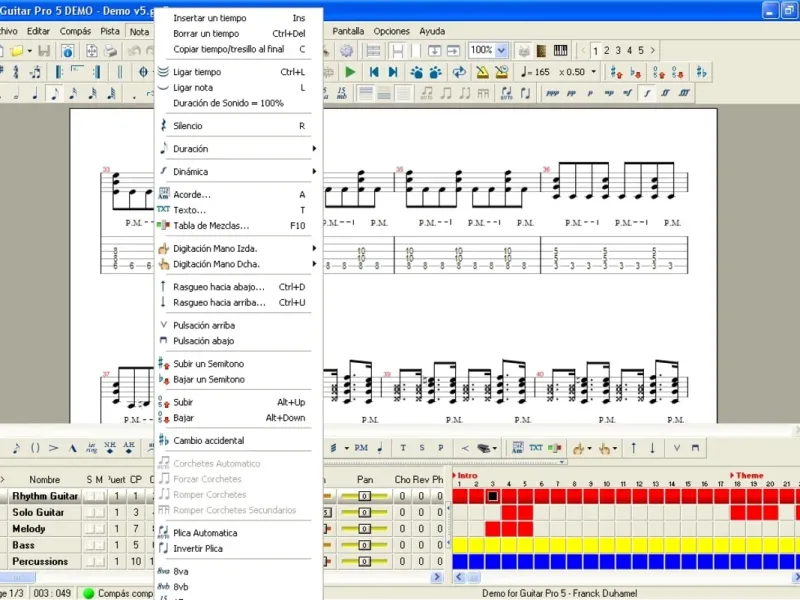This screenshot has height=600, width=800.
Task: Click the print icon in top toolbar
Action: pos(110,51)
